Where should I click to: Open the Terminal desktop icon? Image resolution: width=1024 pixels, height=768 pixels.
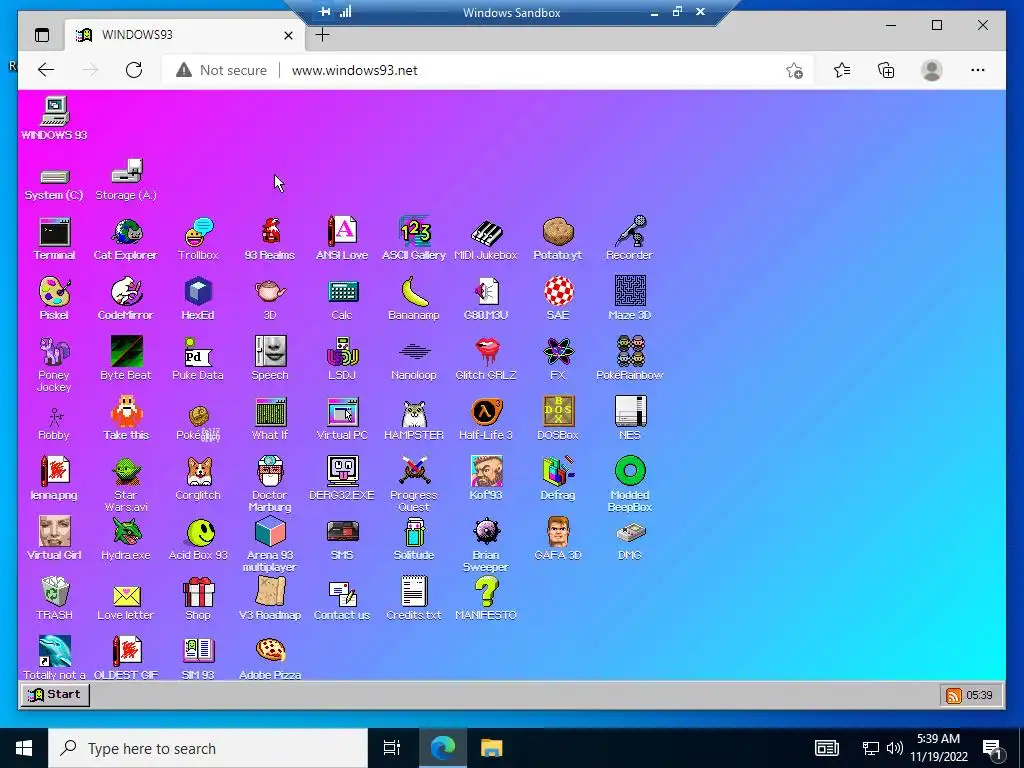(x=54, y=239)
